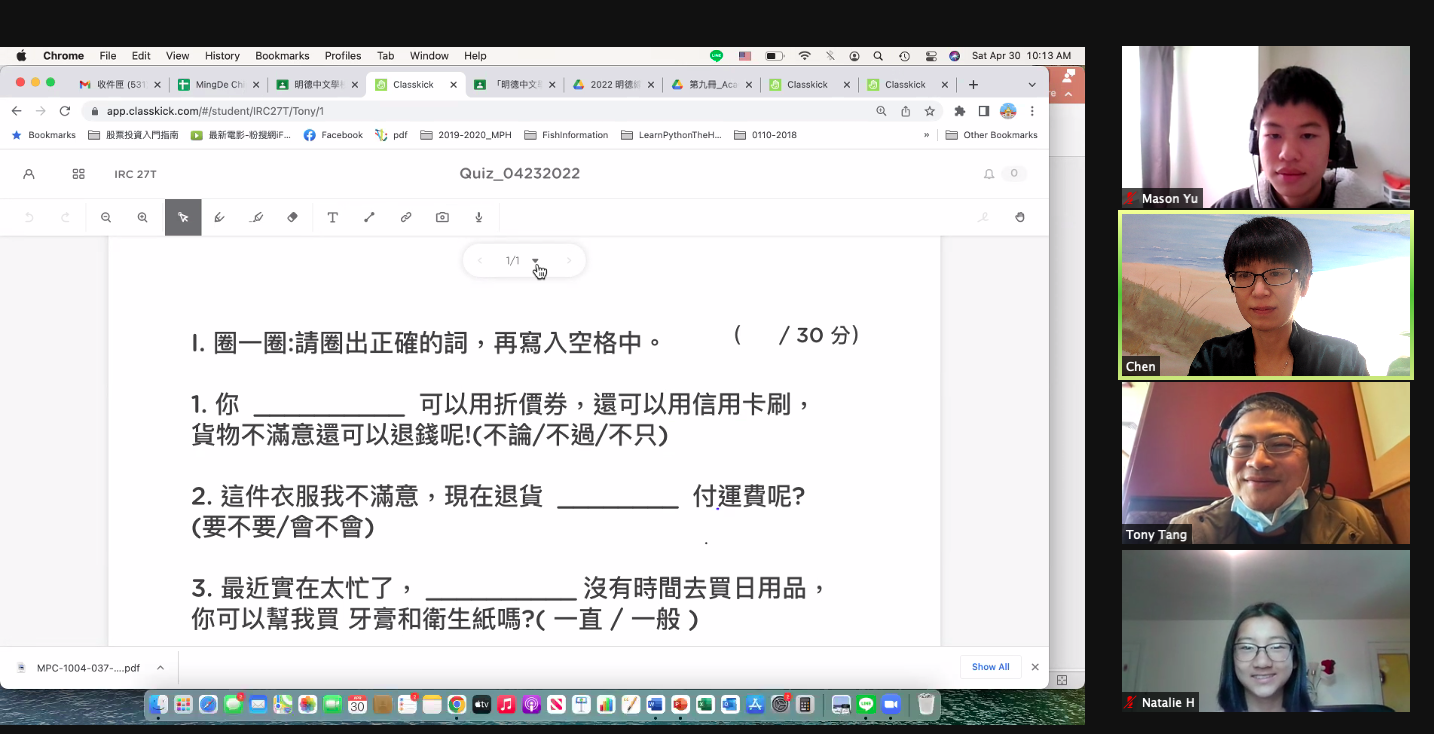Image resolution: width=1434 pixels, height=734 pixels.
Task: Click the camera tool to add an image
Action: point(442,217)
